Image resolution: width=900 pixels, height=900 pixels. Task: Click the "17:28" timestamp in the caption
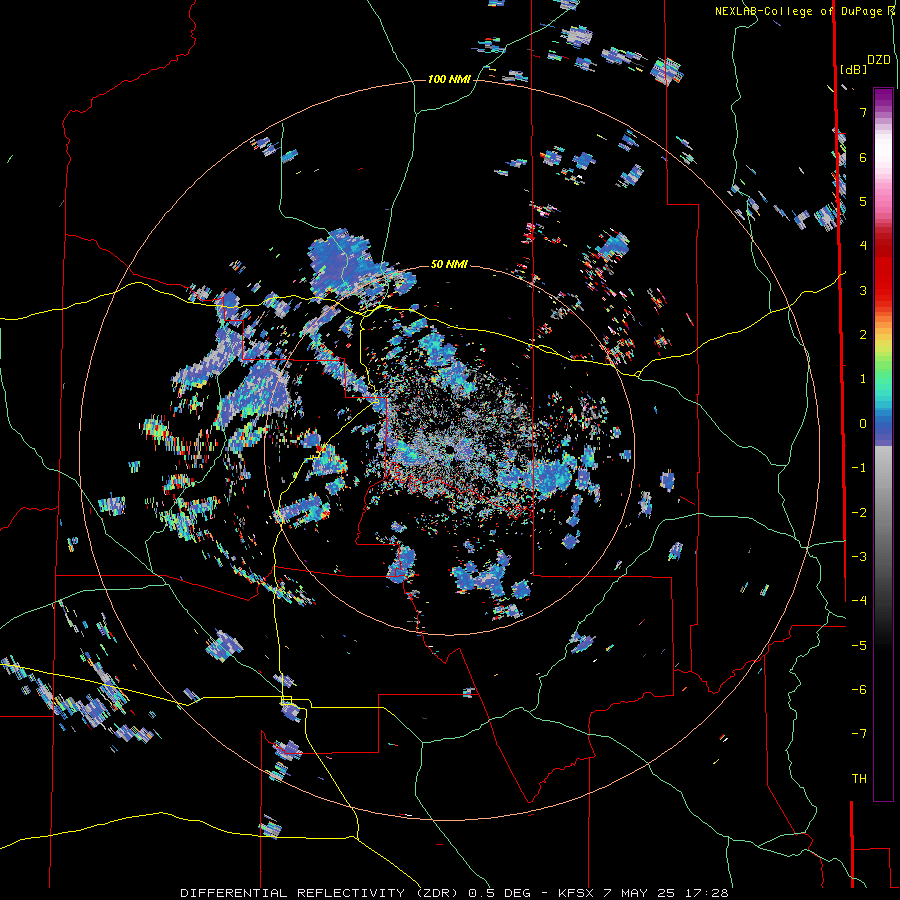tap(708, 893)
